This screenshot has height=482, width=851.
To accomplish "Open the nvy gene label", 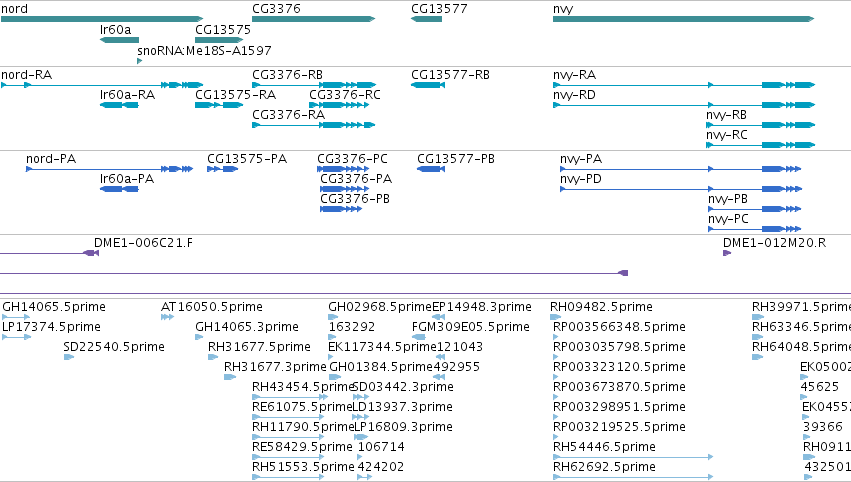I will pos(563,9).
